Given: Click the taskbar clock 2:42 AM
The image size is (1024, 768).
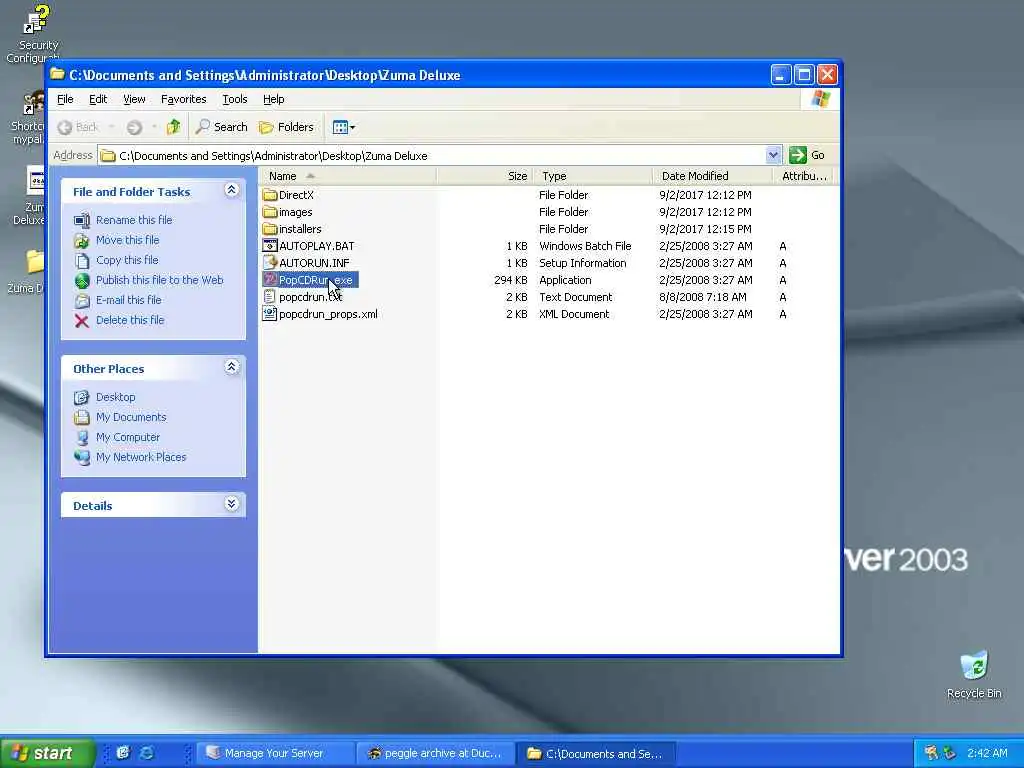Looking at the screenshot, I should coord(987,753).
